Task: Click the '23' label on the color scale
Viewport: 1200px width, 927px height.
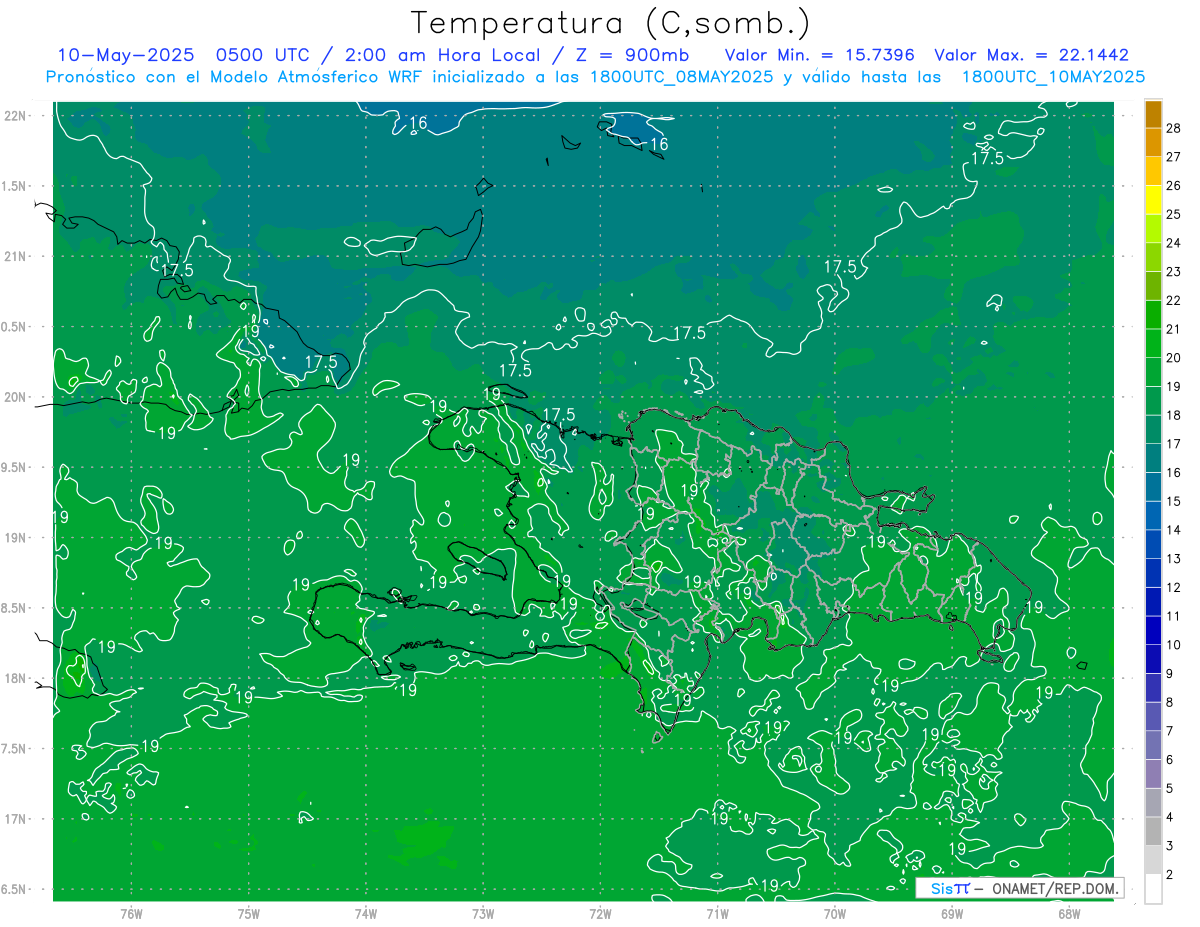Action: (1174, 271)
